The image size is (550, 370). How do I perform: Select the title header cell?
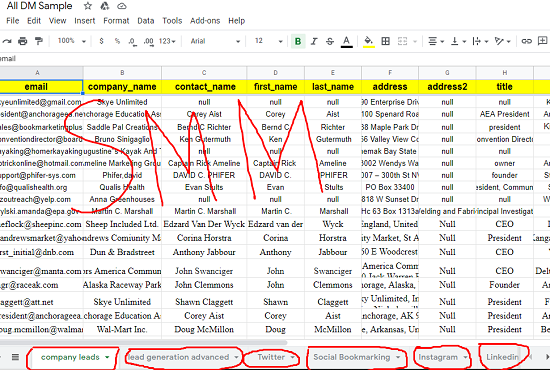click(504, 87)
